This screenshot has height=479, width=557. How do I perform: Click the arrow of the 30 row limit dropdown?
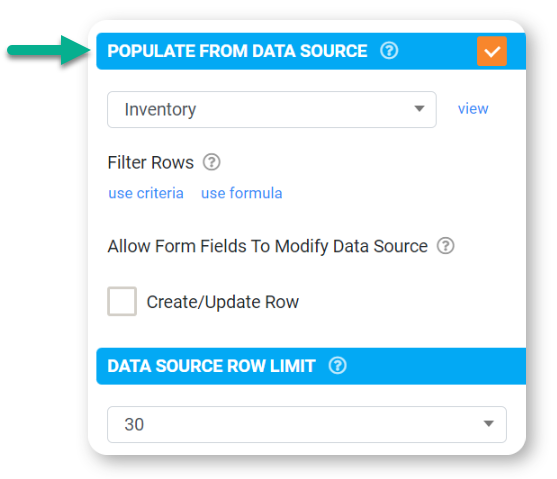pos(489,424)
